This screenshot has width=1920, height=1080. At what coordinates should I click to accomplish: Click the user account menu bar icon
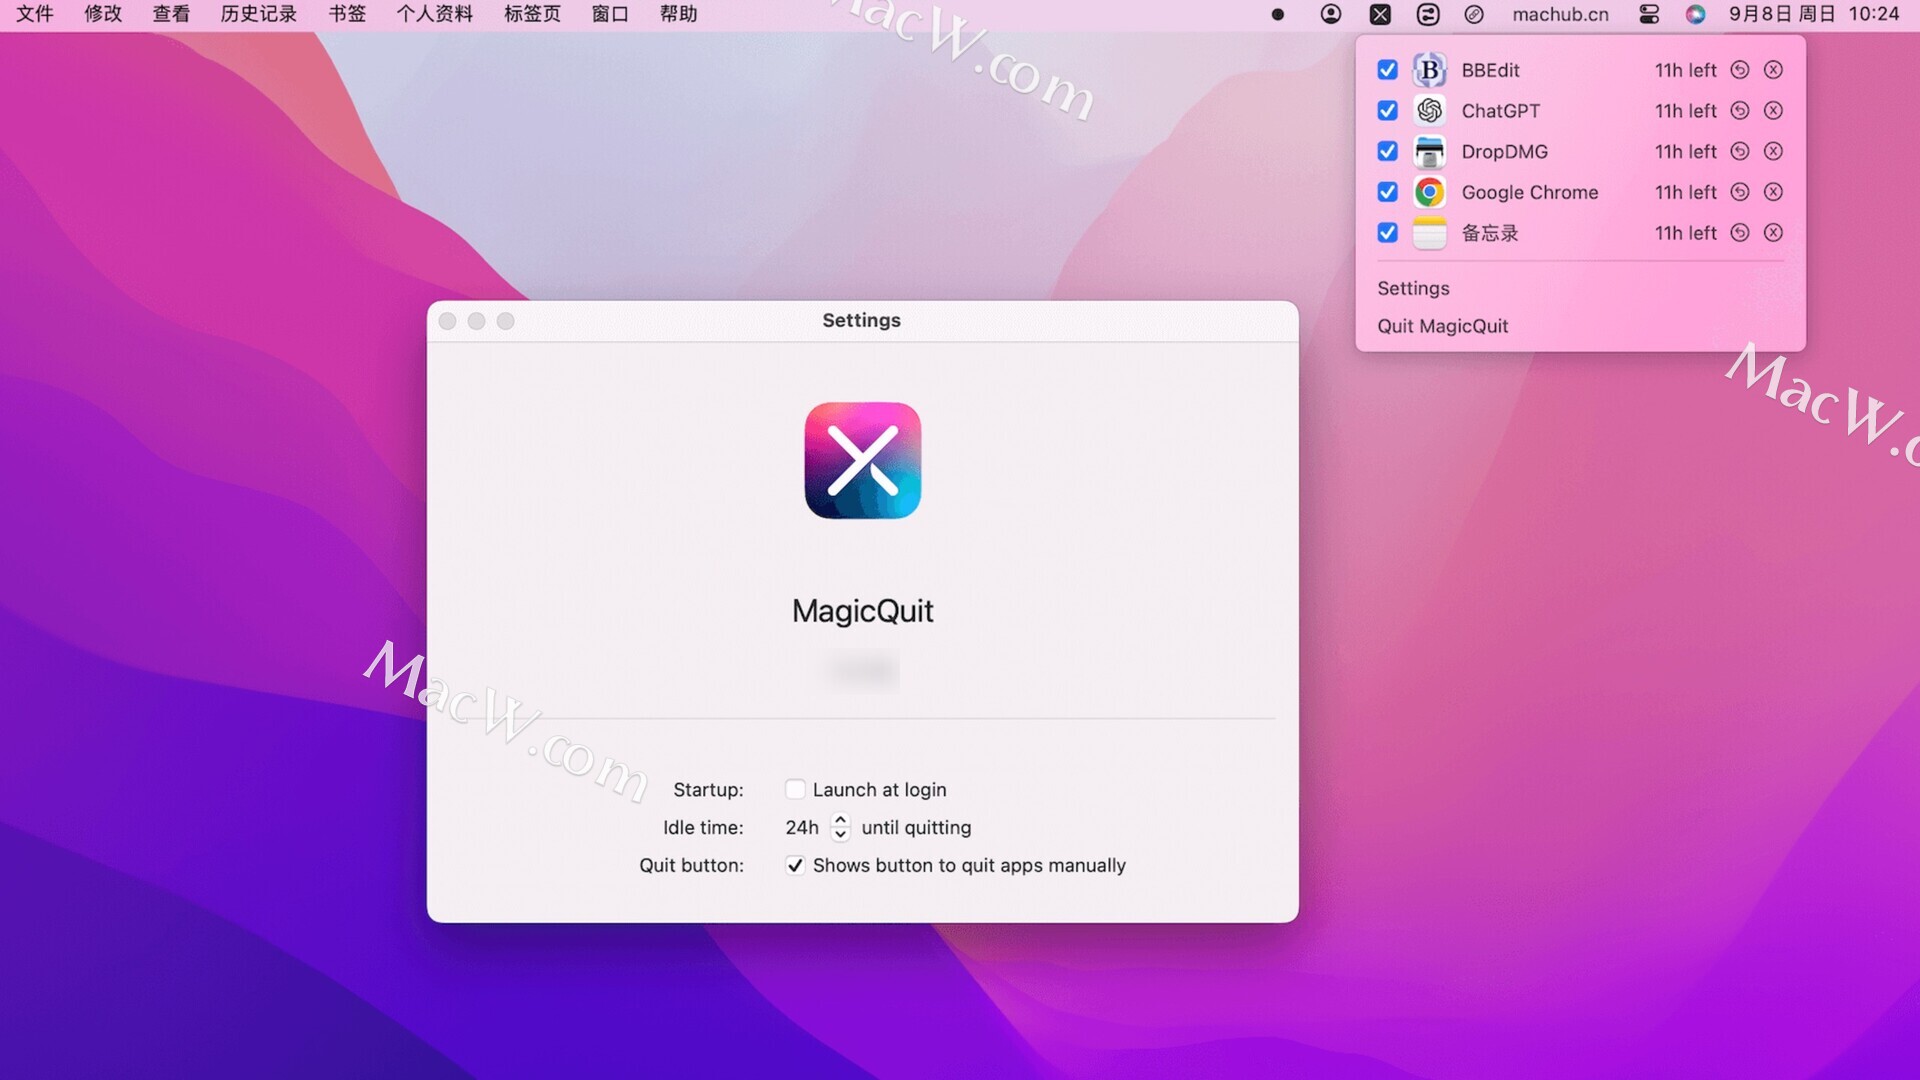(1331, 14)
